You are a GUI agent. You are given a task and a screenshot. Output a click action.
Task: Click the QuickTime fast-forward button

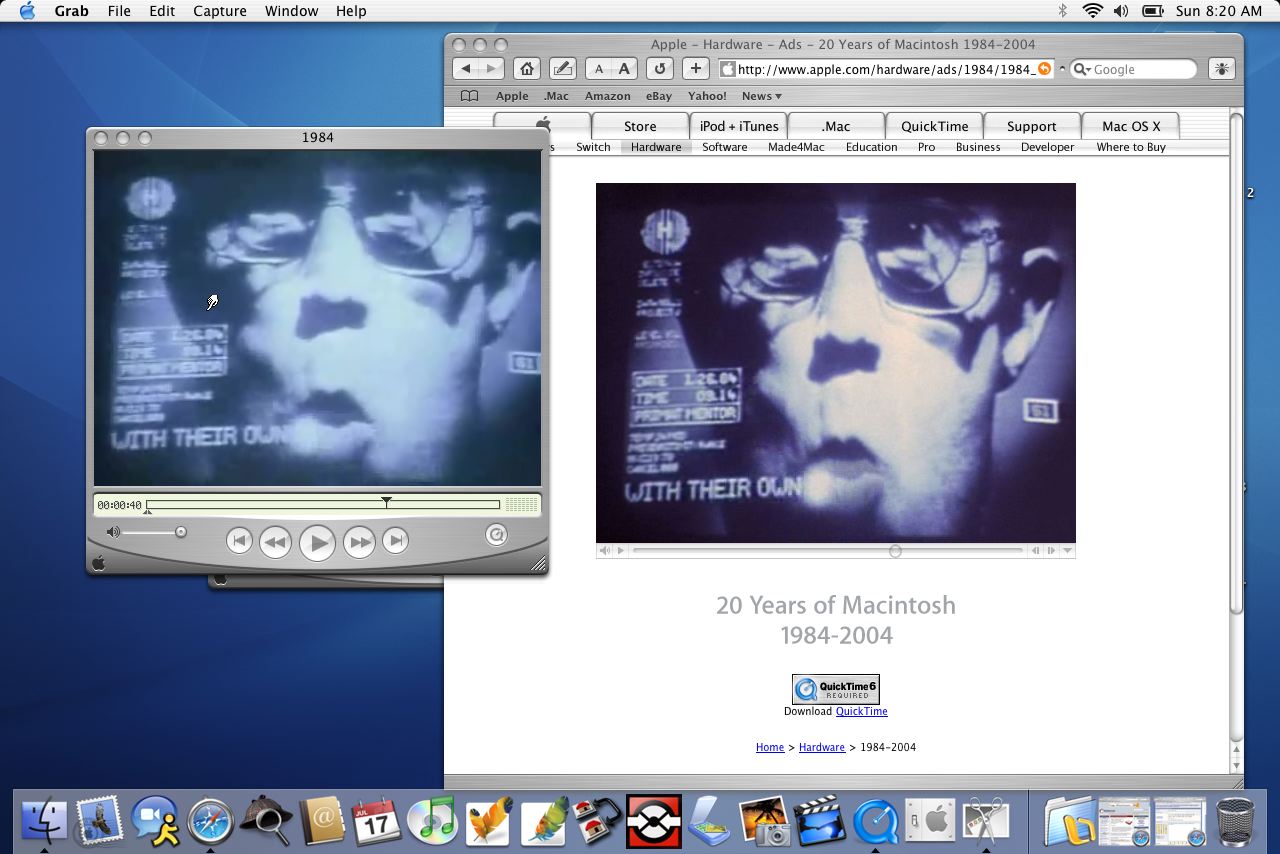359,542
